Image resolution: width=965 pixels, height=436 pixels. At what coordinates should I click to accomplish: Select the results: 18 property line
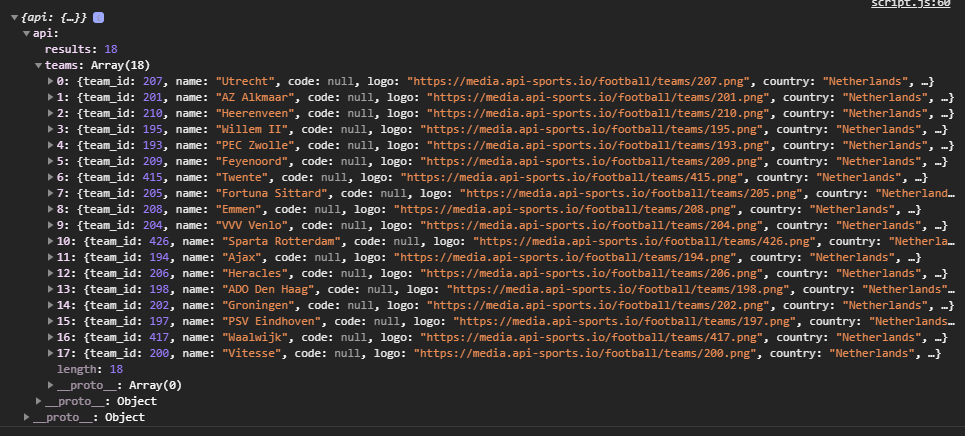(x=81, y=49)
